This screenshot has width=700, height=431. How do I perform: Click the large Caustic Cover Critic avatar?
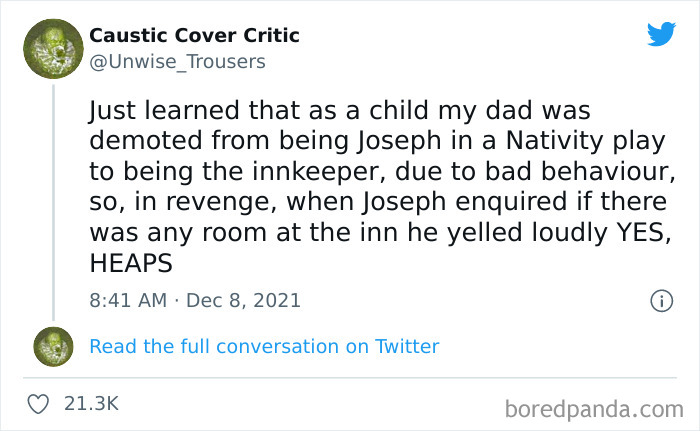point(53,48)
